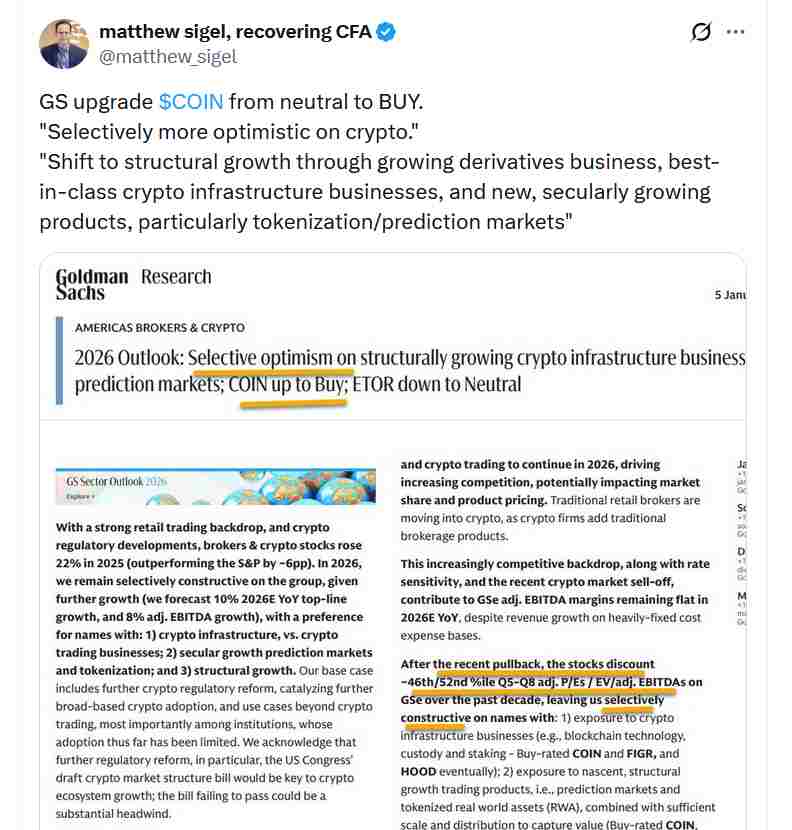Open the $COIN cashtag link
Screen dimensions: 792x830
tap(191, 102)
